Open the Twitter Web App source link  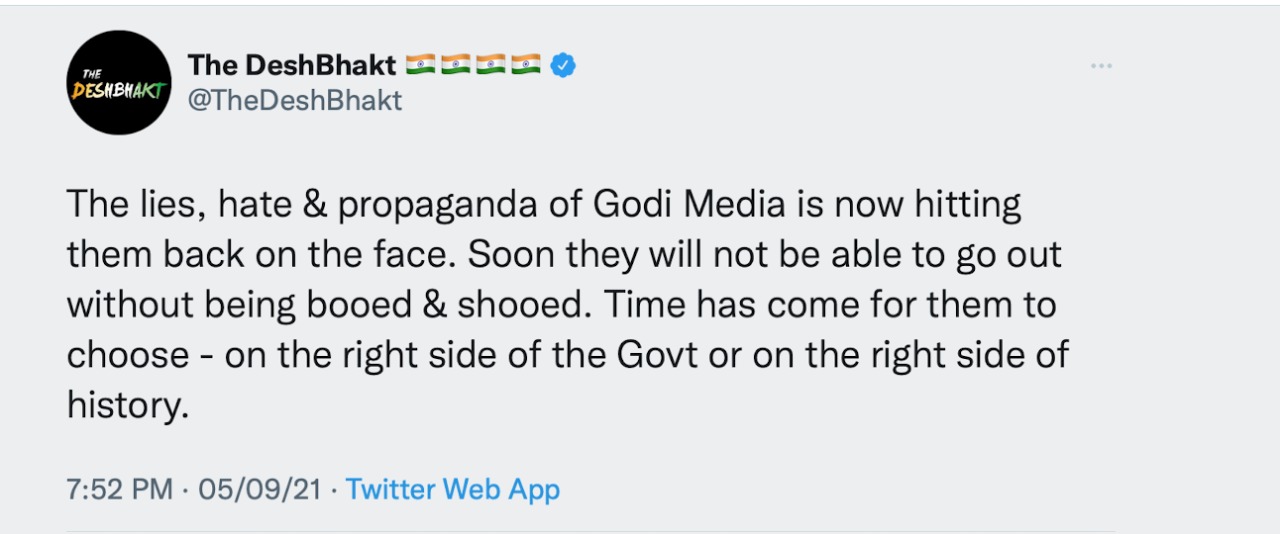click(452, 489)
